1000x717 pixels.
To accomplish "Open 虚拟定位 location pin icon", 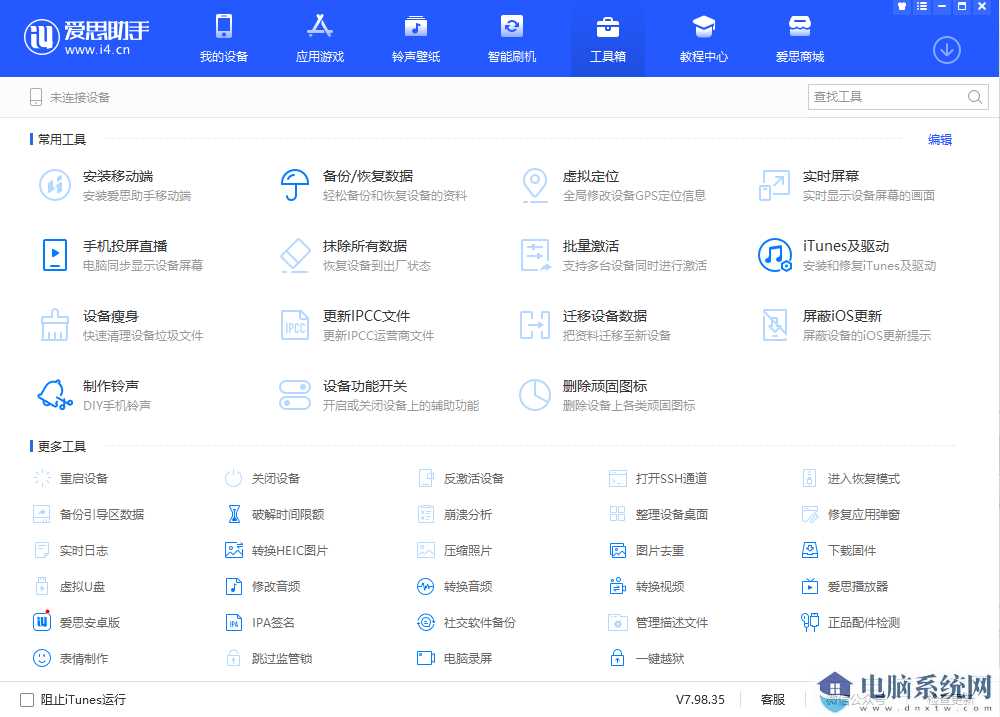I will point(534,185).
